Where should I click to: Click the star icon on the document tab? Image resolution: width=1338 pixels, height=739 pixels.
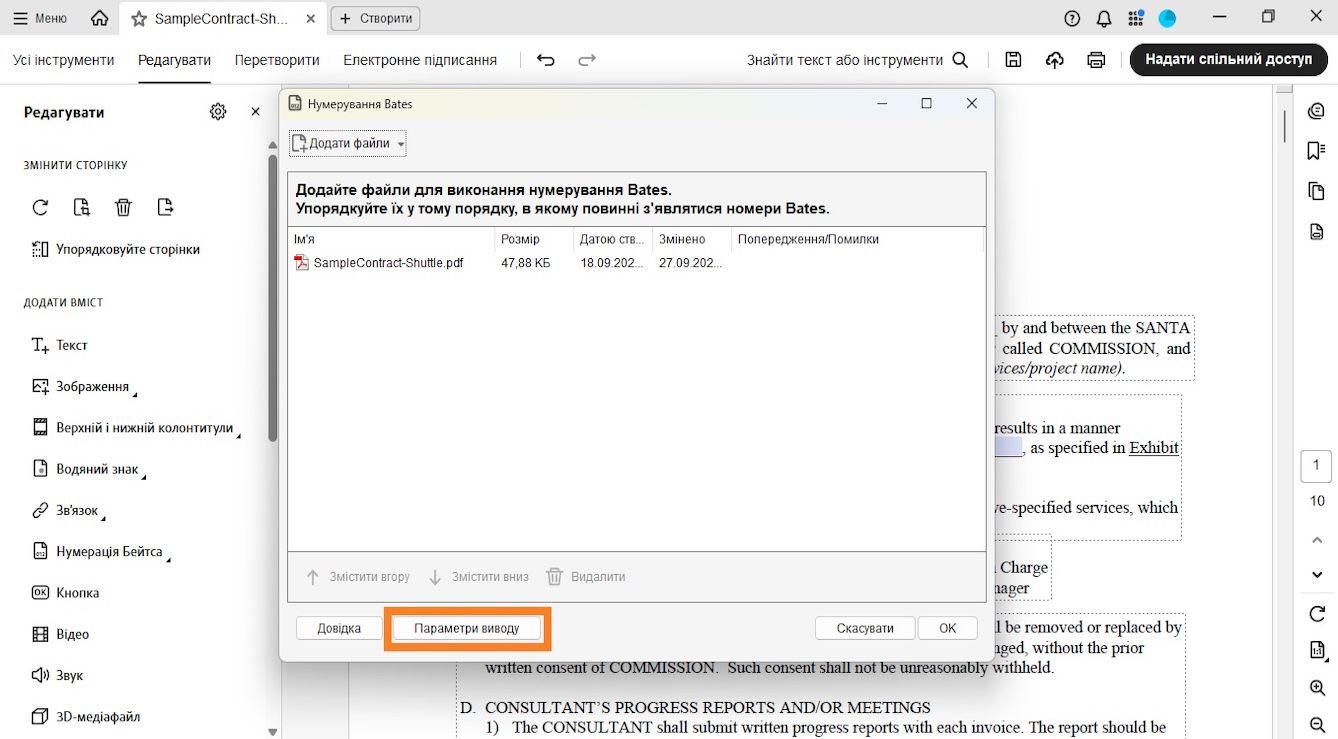(139, 19)
